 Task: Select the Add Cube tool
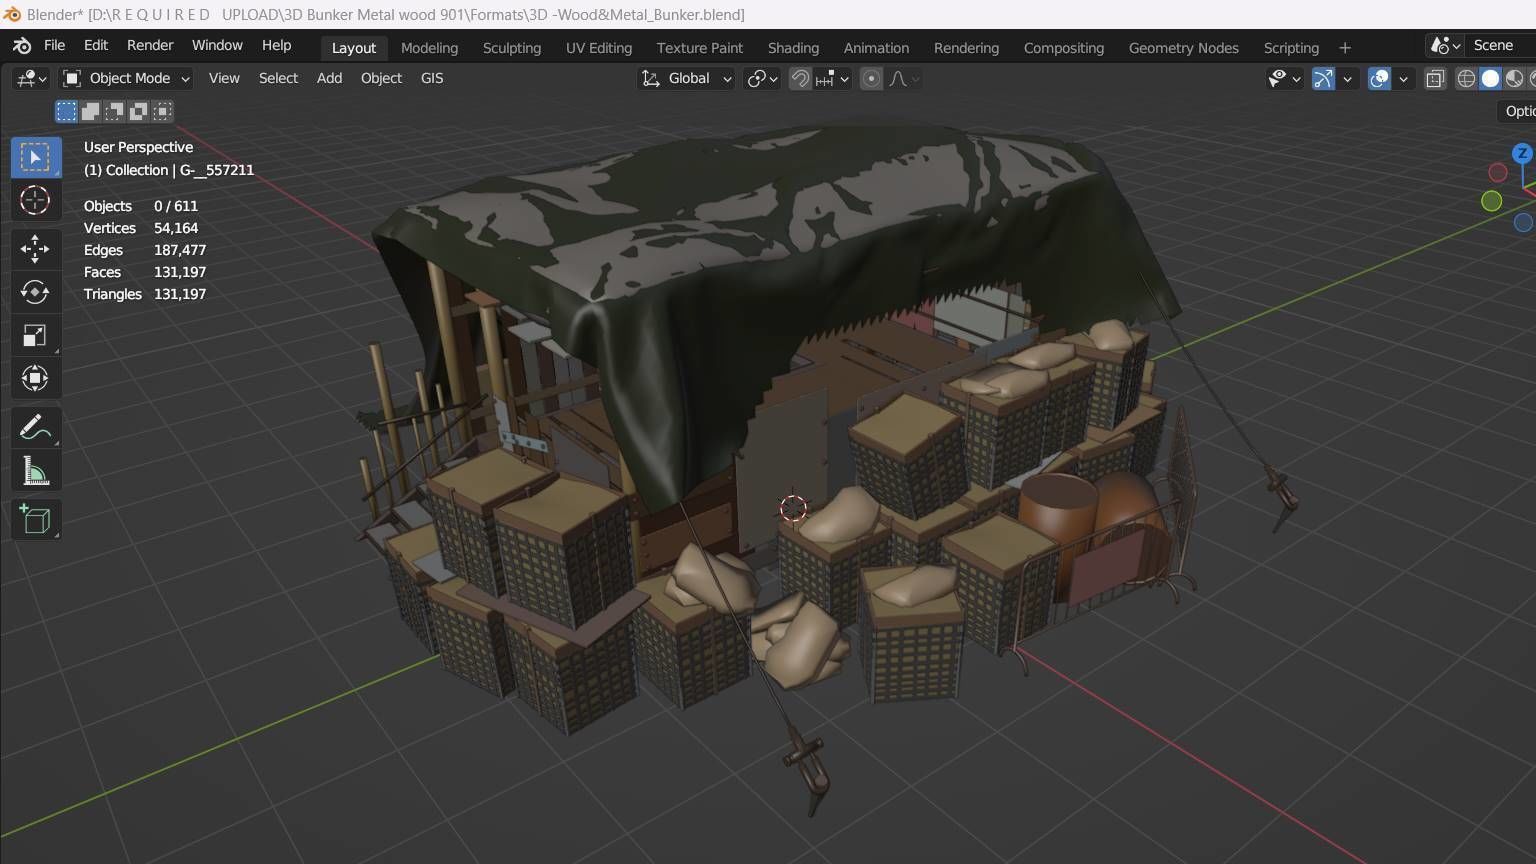pyautogui.click(x=36, y=520)
